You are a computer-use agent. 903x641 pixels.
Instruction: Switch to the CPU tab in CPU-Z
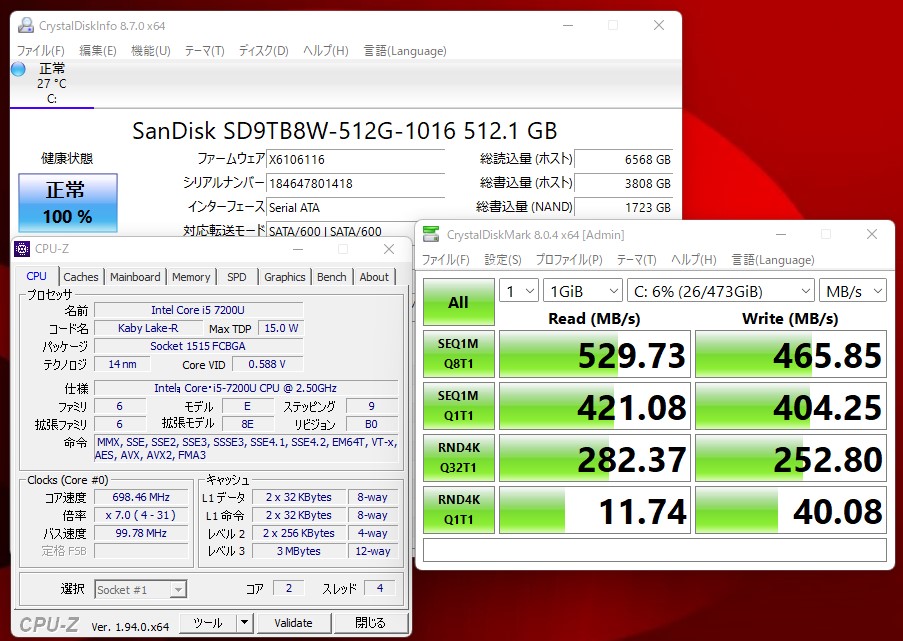(36, 276)
